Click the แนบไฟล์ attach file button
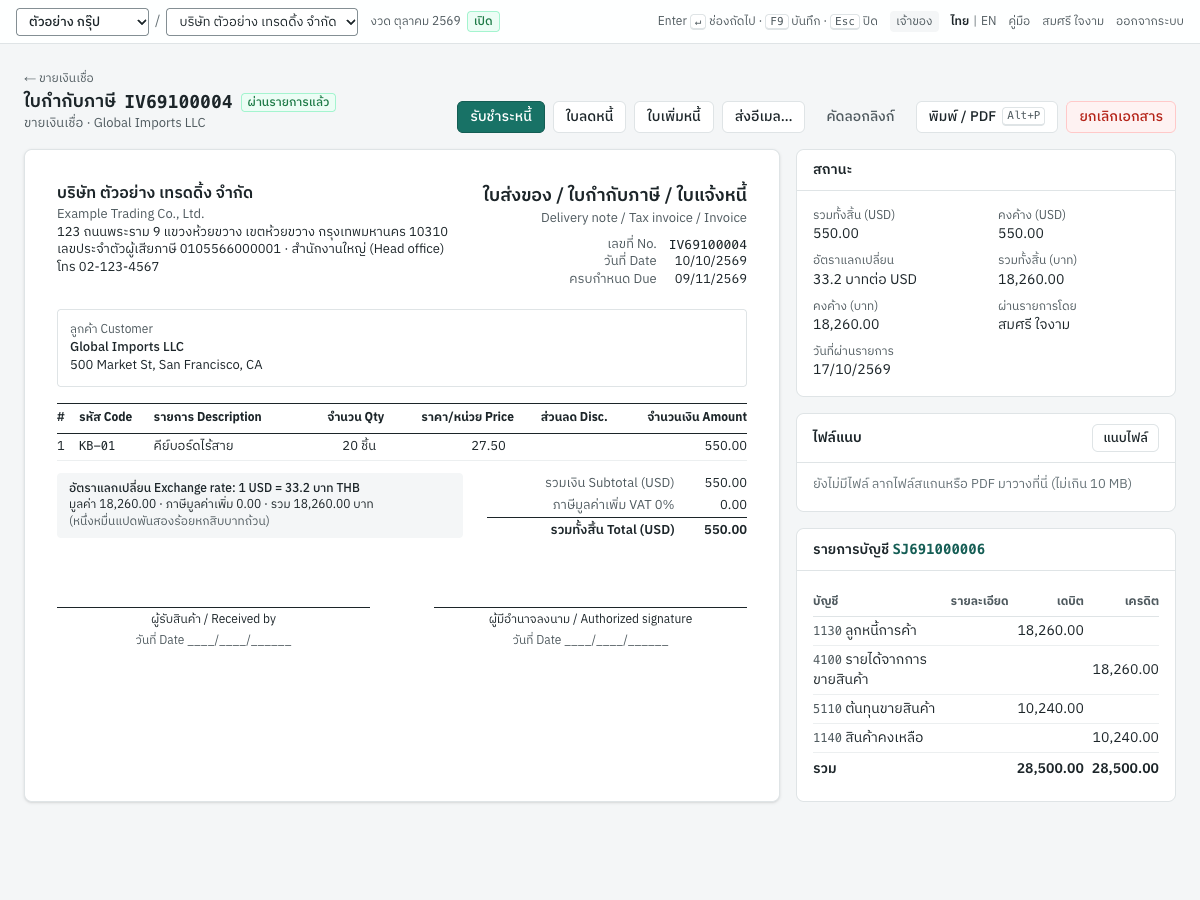This screenshot has height=900, width=1200. click(x=1125, y=438)
